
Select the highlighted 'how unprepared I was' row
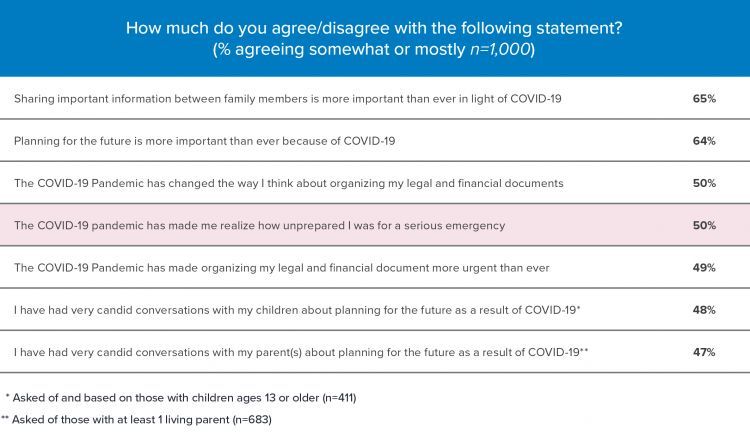coord(375,225)
